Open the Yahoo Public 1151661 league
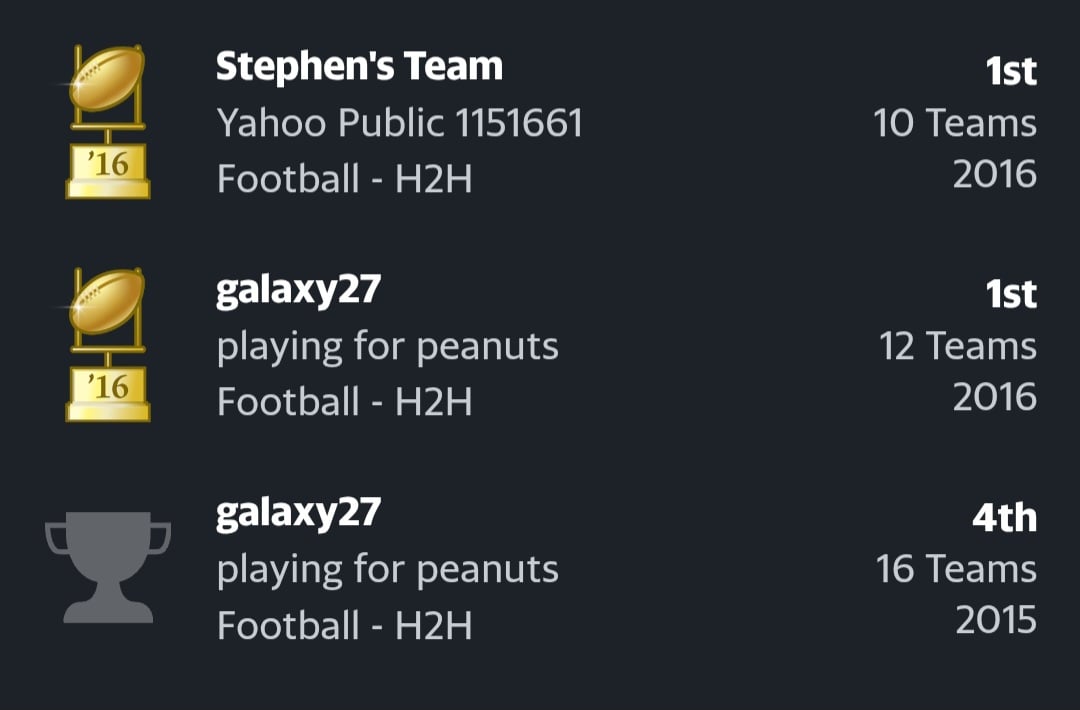This screenshot has width=1080, height=710. 399,123
